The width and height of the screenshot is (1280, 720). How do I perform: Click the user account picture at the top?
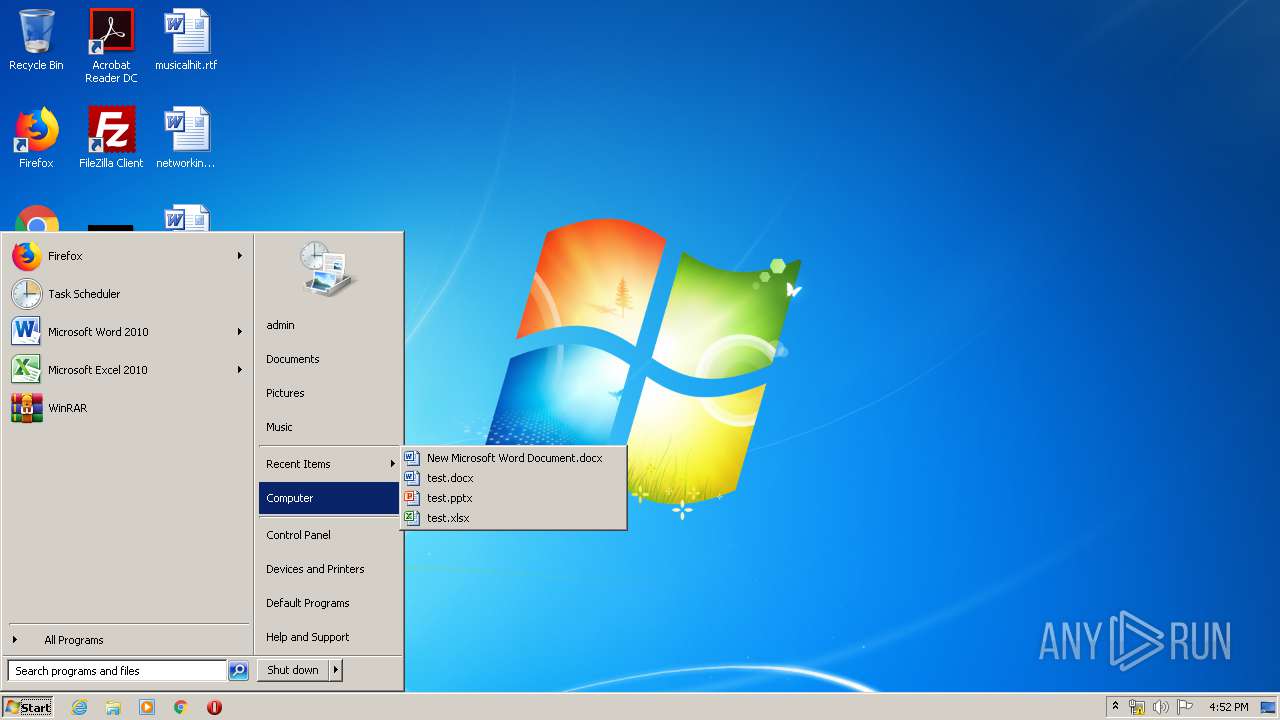tap(328, 268)
